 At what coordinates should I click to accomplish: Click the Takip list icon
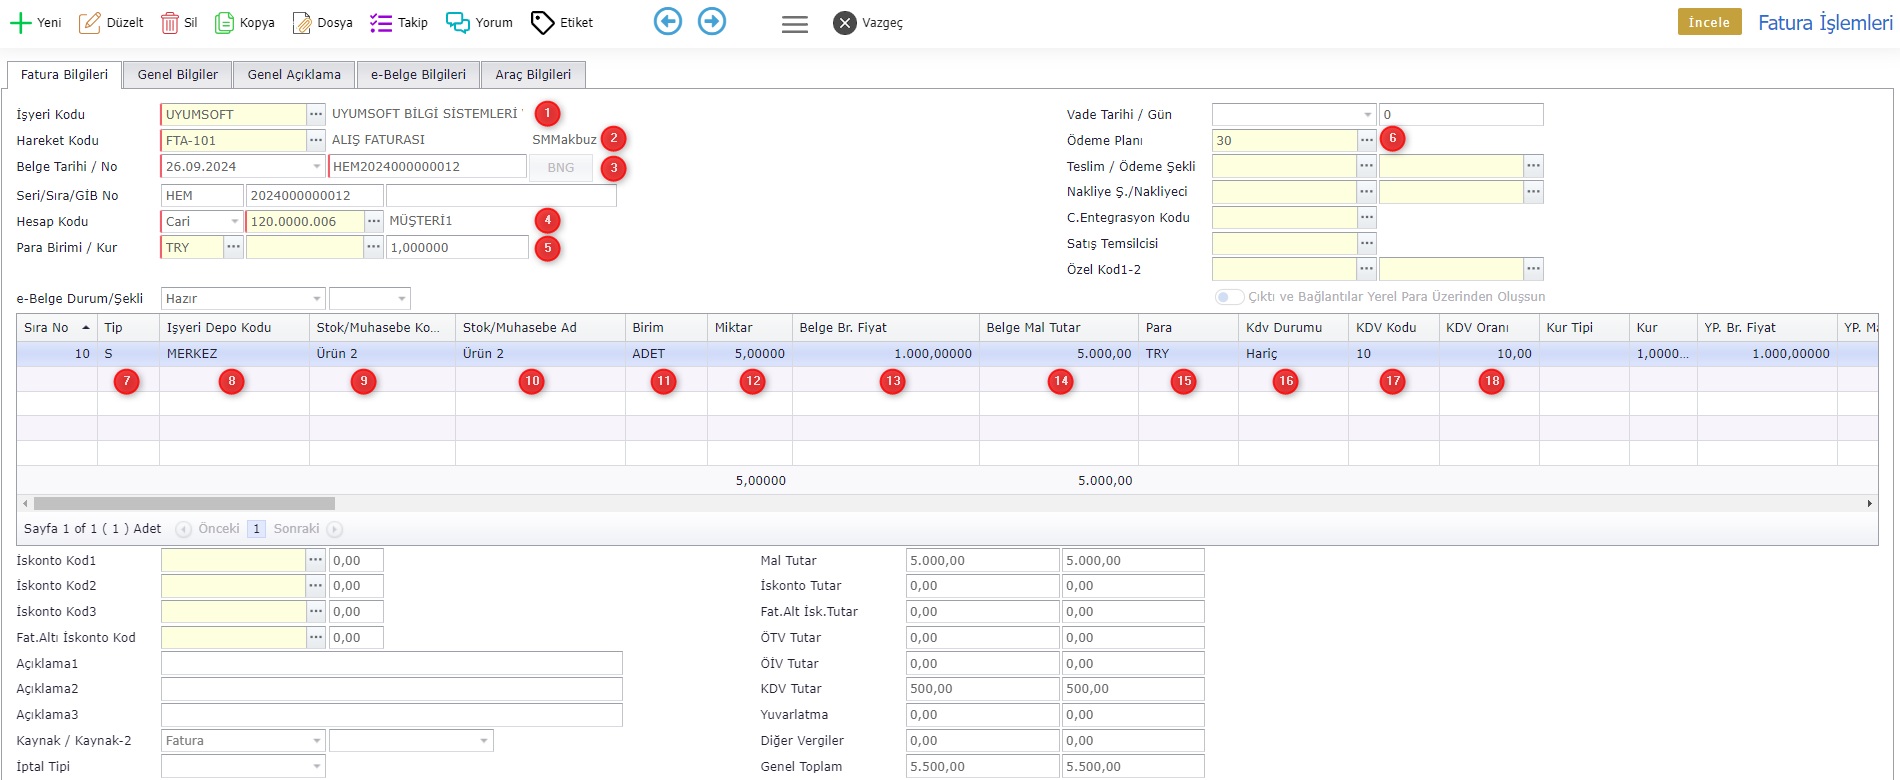(x=380, y=22)
